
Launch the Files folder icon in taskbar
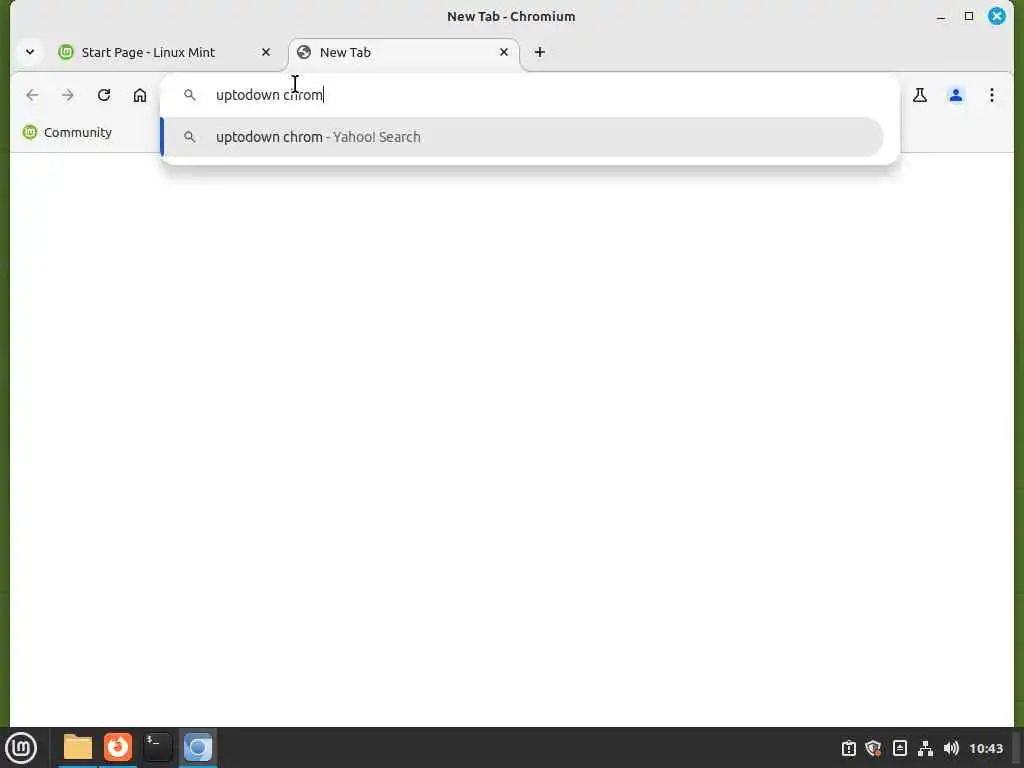(78, 747)
